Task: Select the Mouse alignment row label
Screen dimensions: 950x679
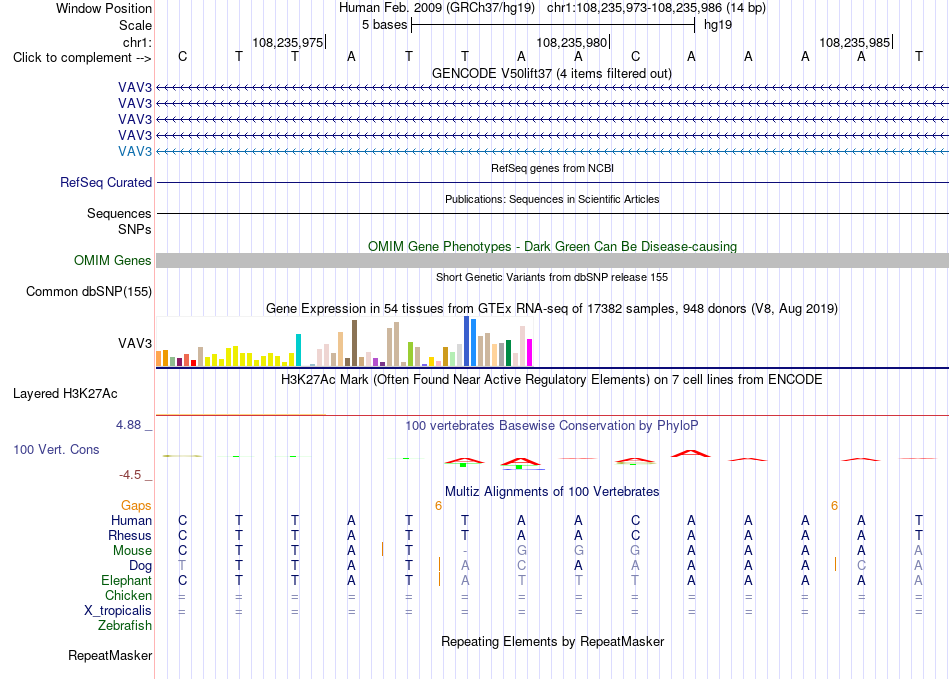Action: (x=132, y=551)
